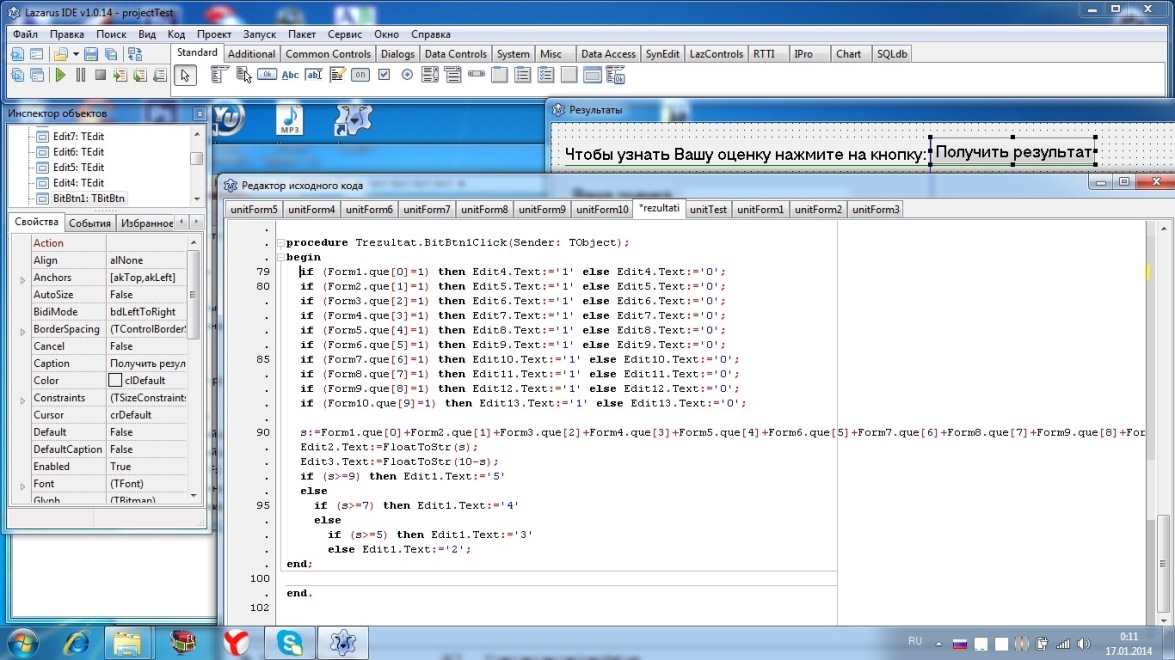Expand the Font property
The width and height of the screenshot is (1175, 660).
22,486
